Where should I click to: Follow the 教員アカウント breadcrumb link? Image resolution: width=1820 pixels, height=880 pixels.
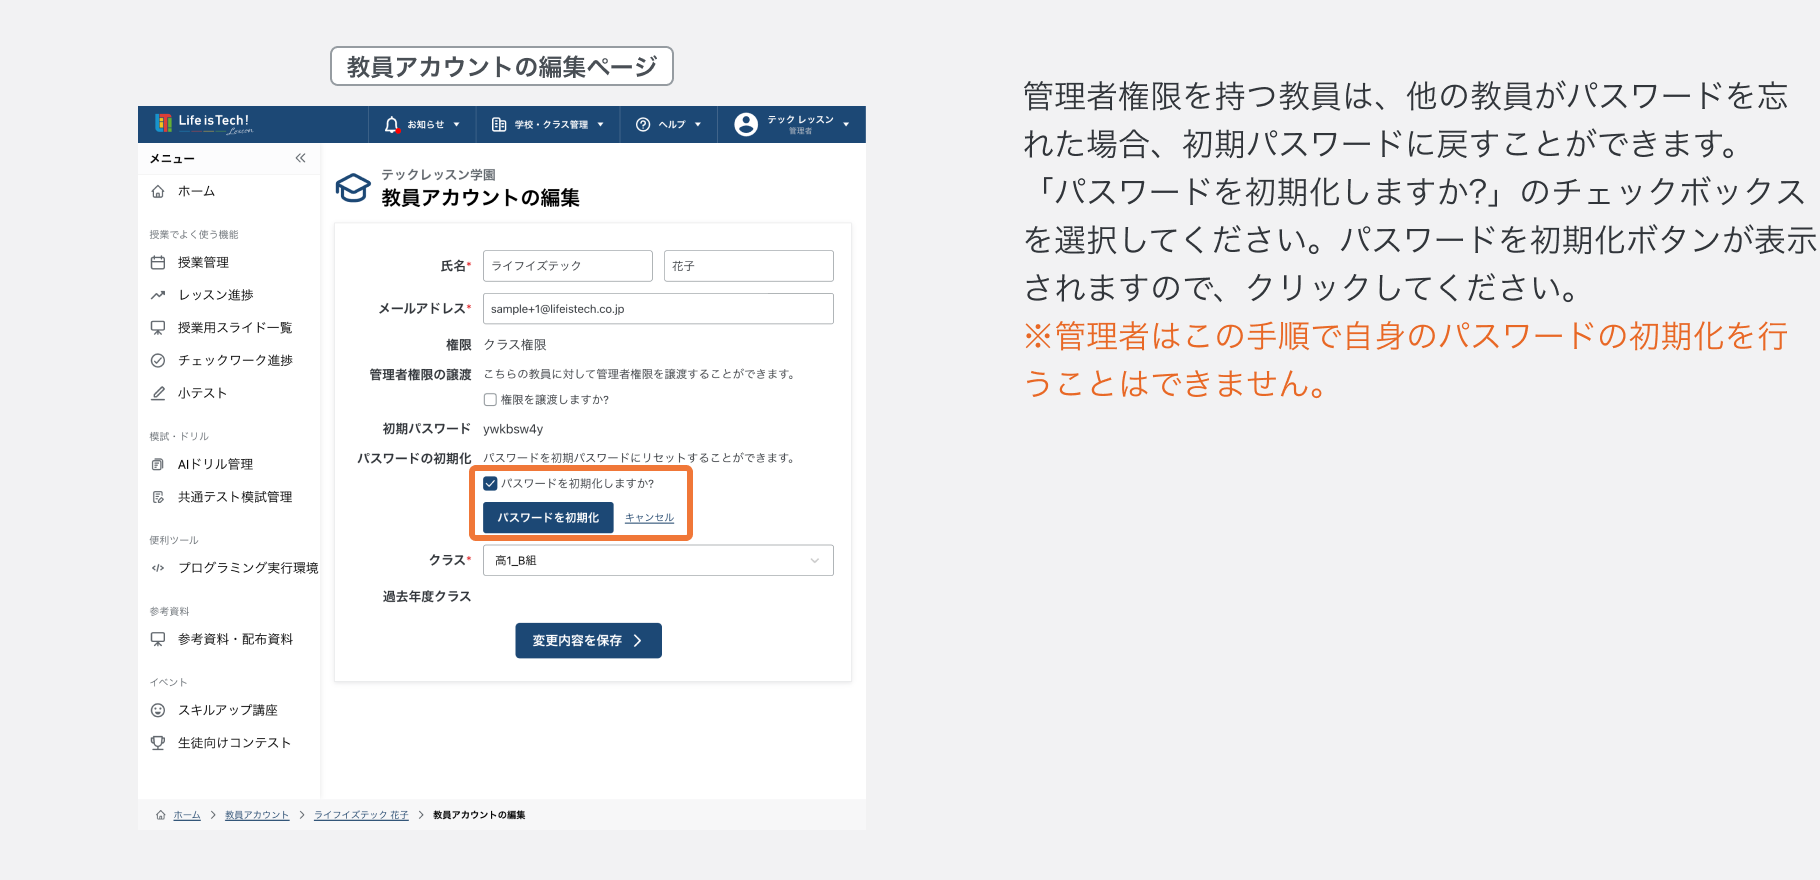coord(257,815)
